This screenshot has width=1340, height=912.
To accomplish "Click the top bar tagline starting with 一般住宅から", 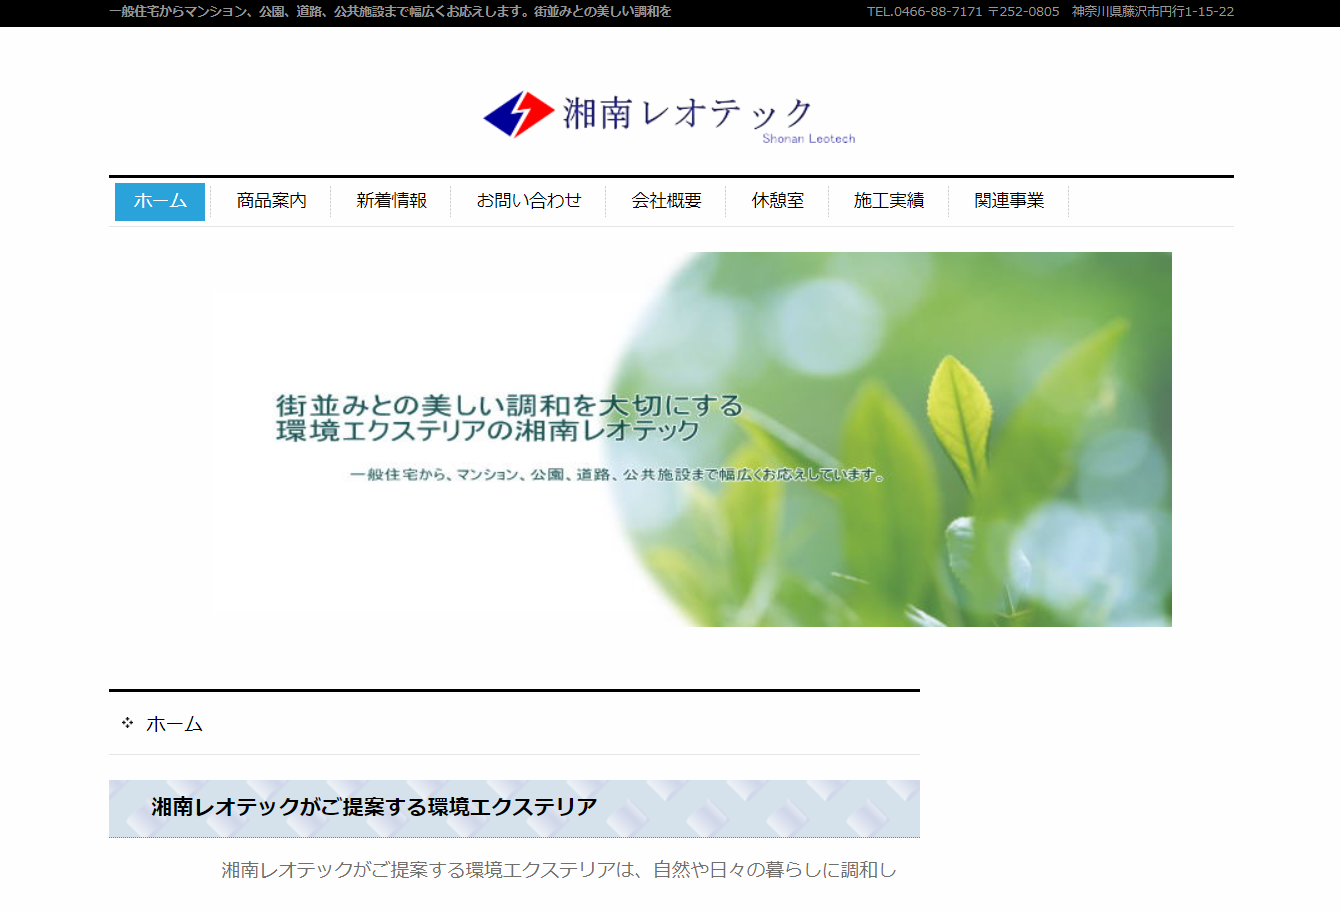I will click(390, 12).
